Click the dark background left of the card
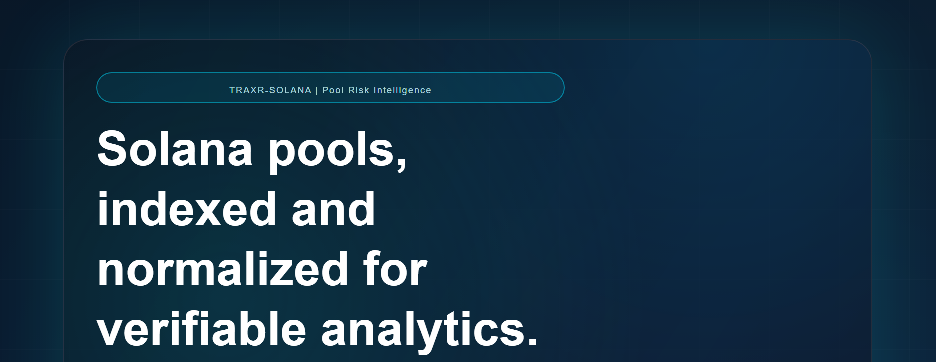 pyautogui.click(x=31, y=197)
